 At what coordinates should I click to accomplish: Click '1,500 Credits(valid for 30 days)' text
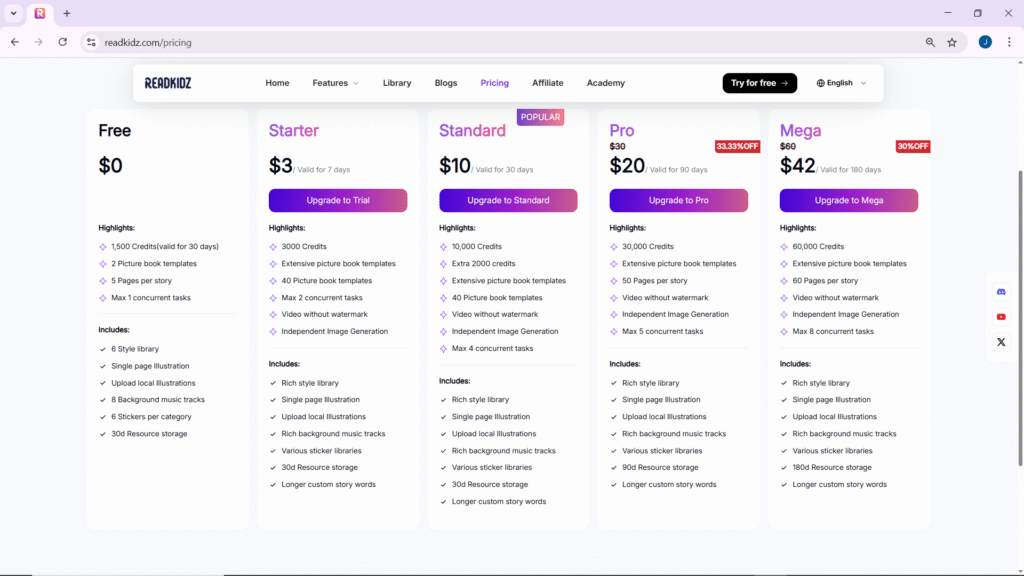click(165, 247)
